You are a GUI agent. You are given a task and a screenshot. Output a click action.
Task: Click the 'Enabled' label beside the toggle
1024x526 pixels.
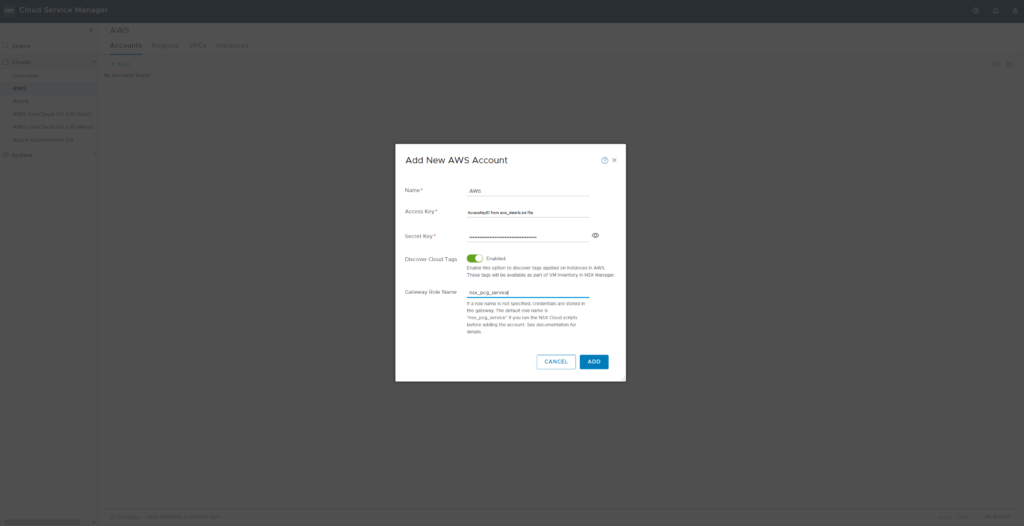496,259
